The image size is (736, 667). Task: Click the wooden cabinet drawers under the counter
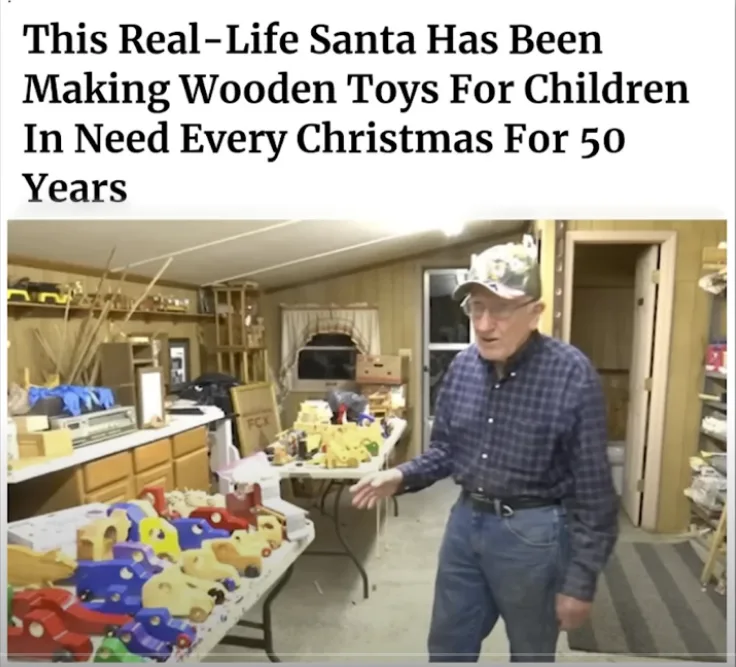tap(146, 465)
